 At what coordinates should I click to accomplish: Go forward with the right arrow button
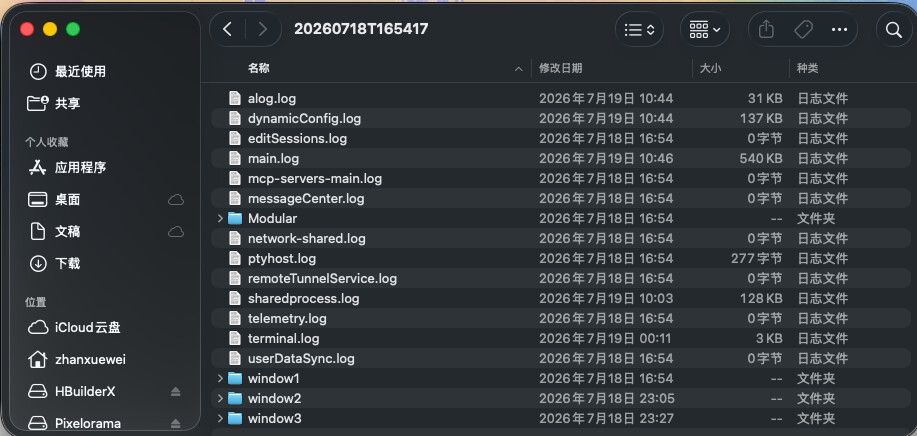(263, 29)
